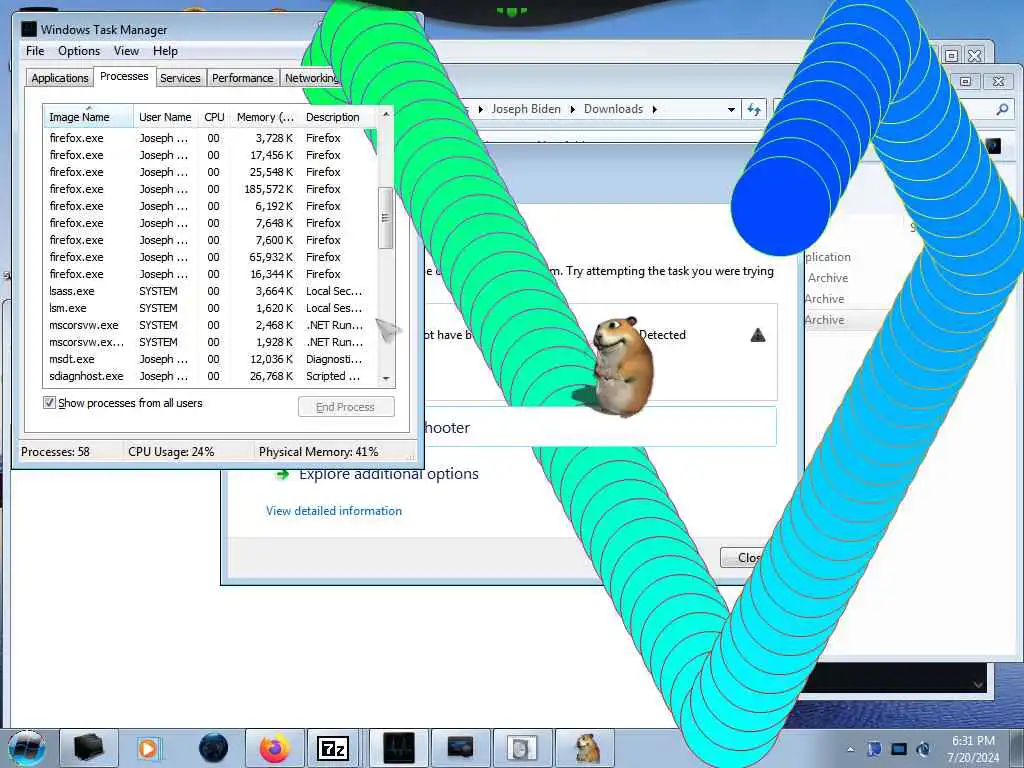Click process list scrollbar down arrow

click(x=386, y=378)
